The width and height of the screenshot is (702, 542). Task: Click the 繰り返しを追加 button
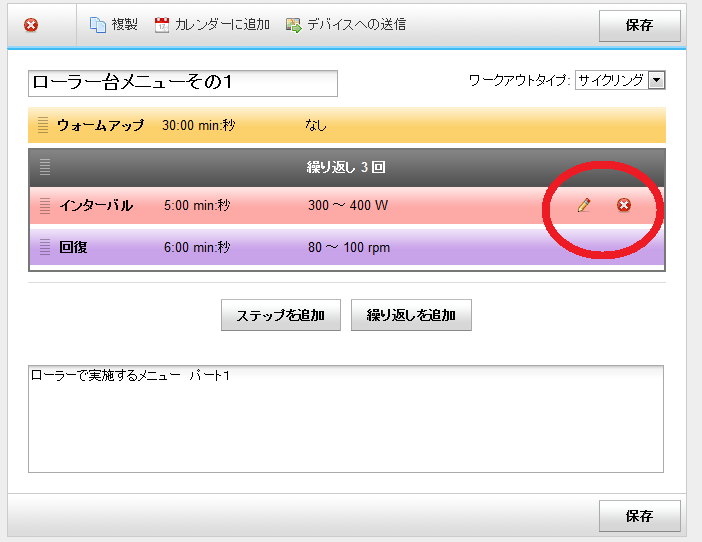[x=411, y=315]
